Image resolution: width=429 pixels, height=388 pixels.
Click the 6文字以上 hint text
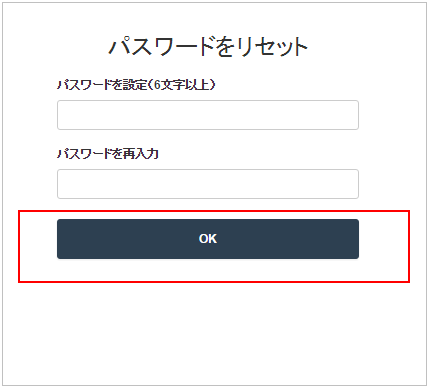click(183, 85)
